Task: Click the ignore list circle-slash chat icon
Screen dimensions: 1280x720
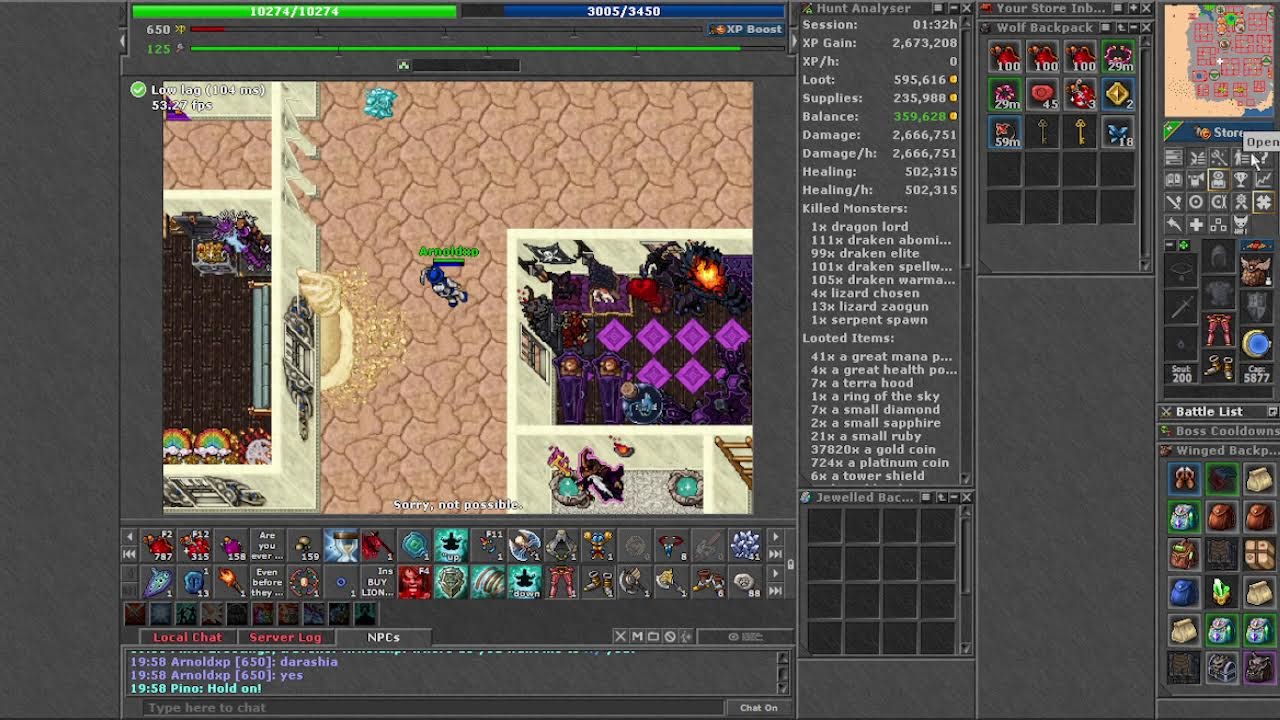Action: [670, 636]
